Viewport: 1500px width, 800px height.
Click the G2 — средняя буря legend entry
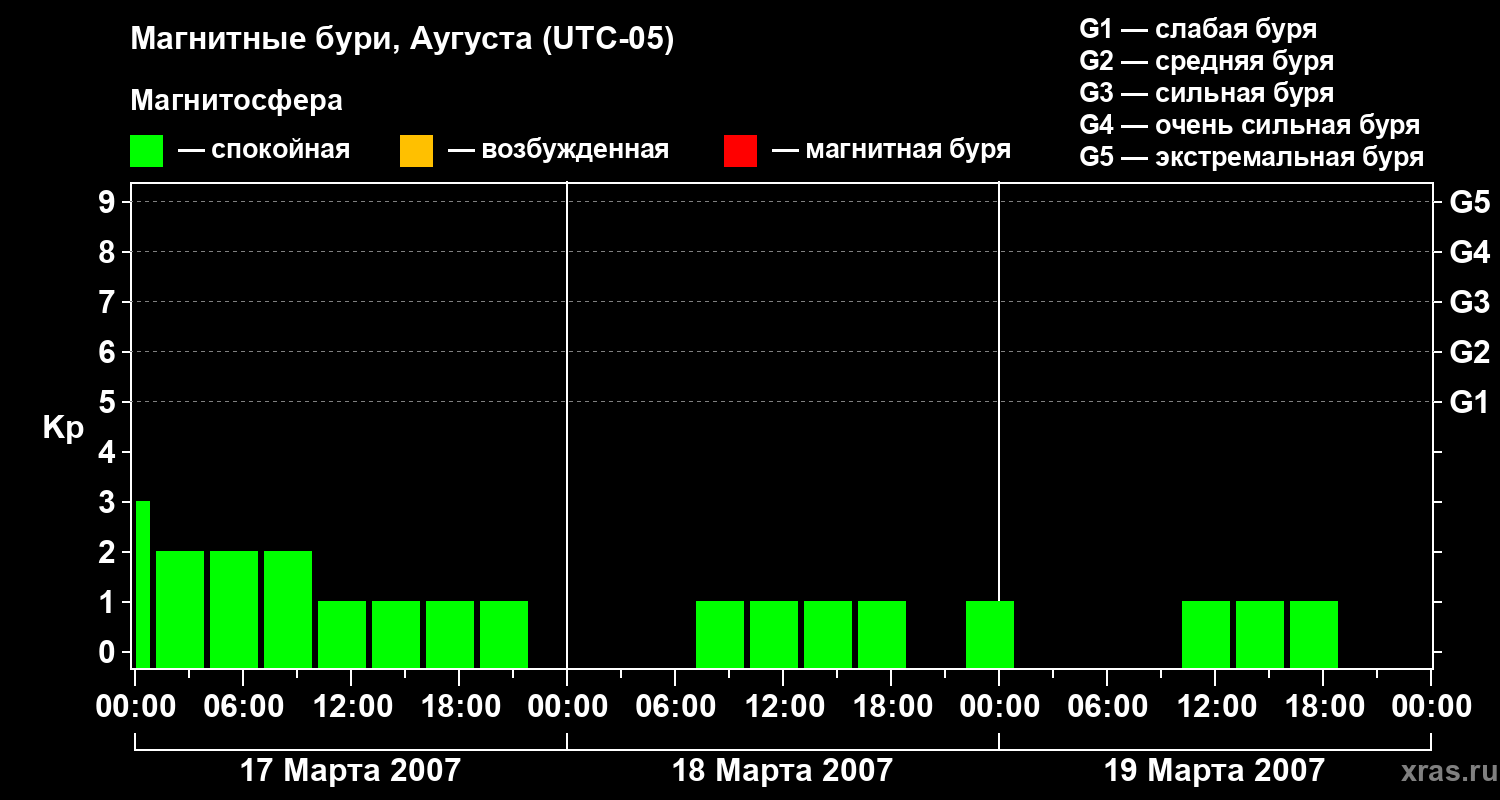tap(1207, 62)
